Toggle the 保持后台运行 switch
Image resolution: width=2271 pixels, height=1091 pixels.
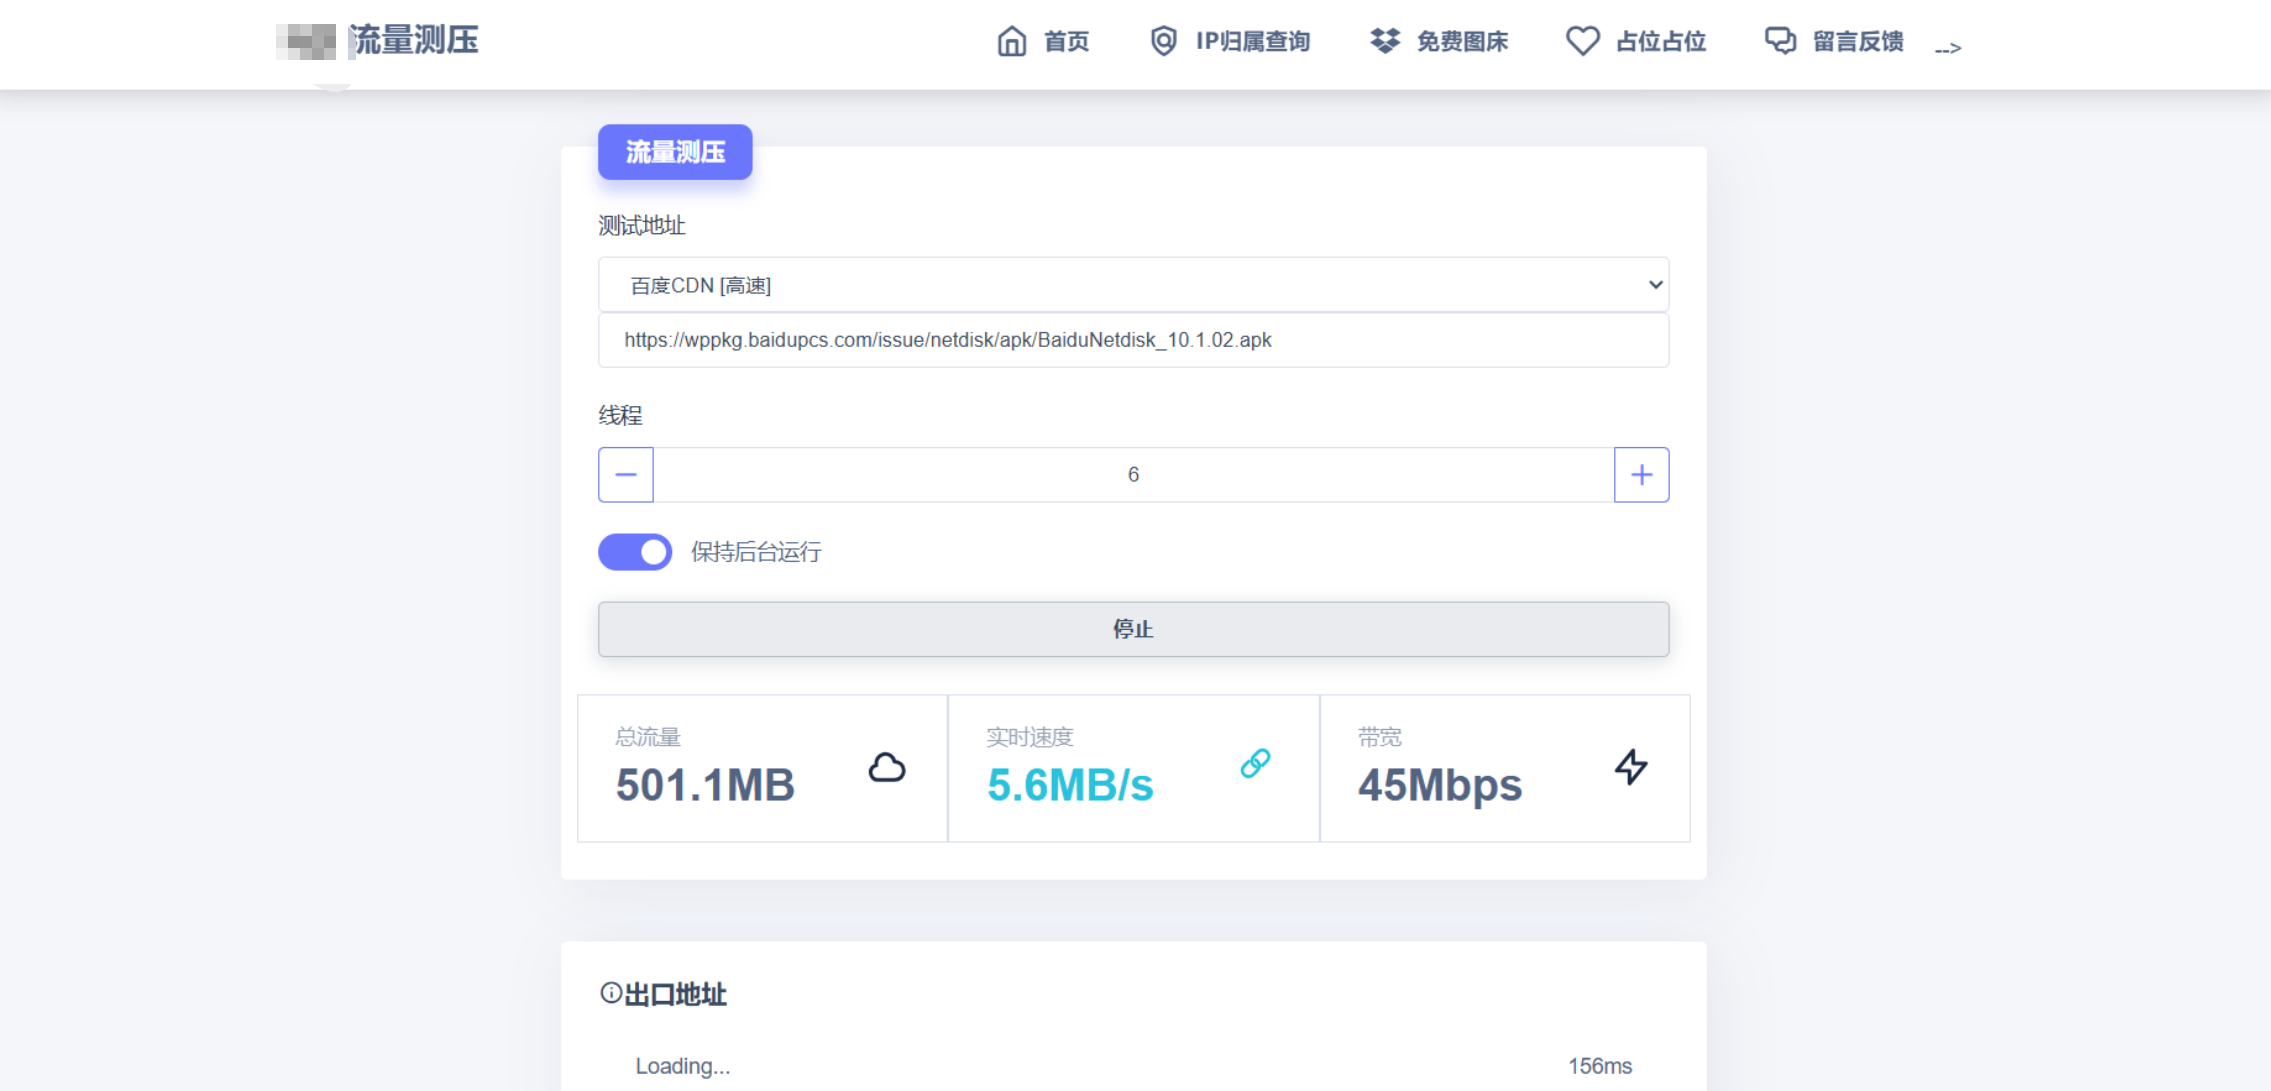635,552
